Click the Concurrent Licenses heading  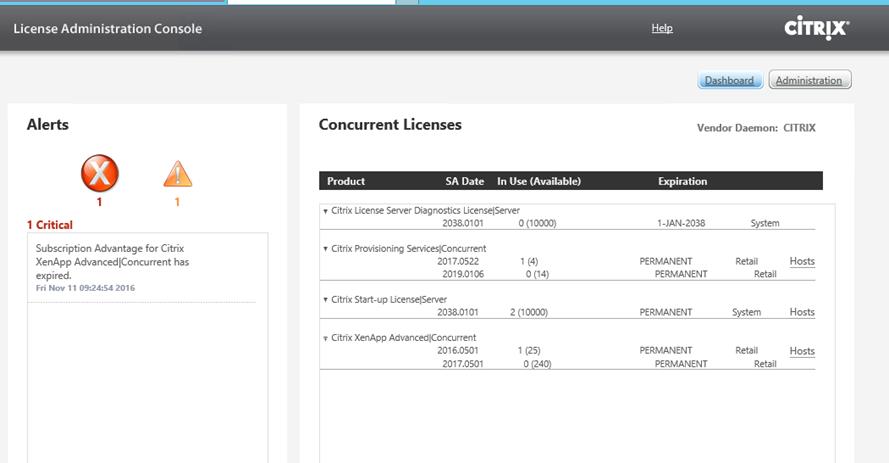[390, 125]
